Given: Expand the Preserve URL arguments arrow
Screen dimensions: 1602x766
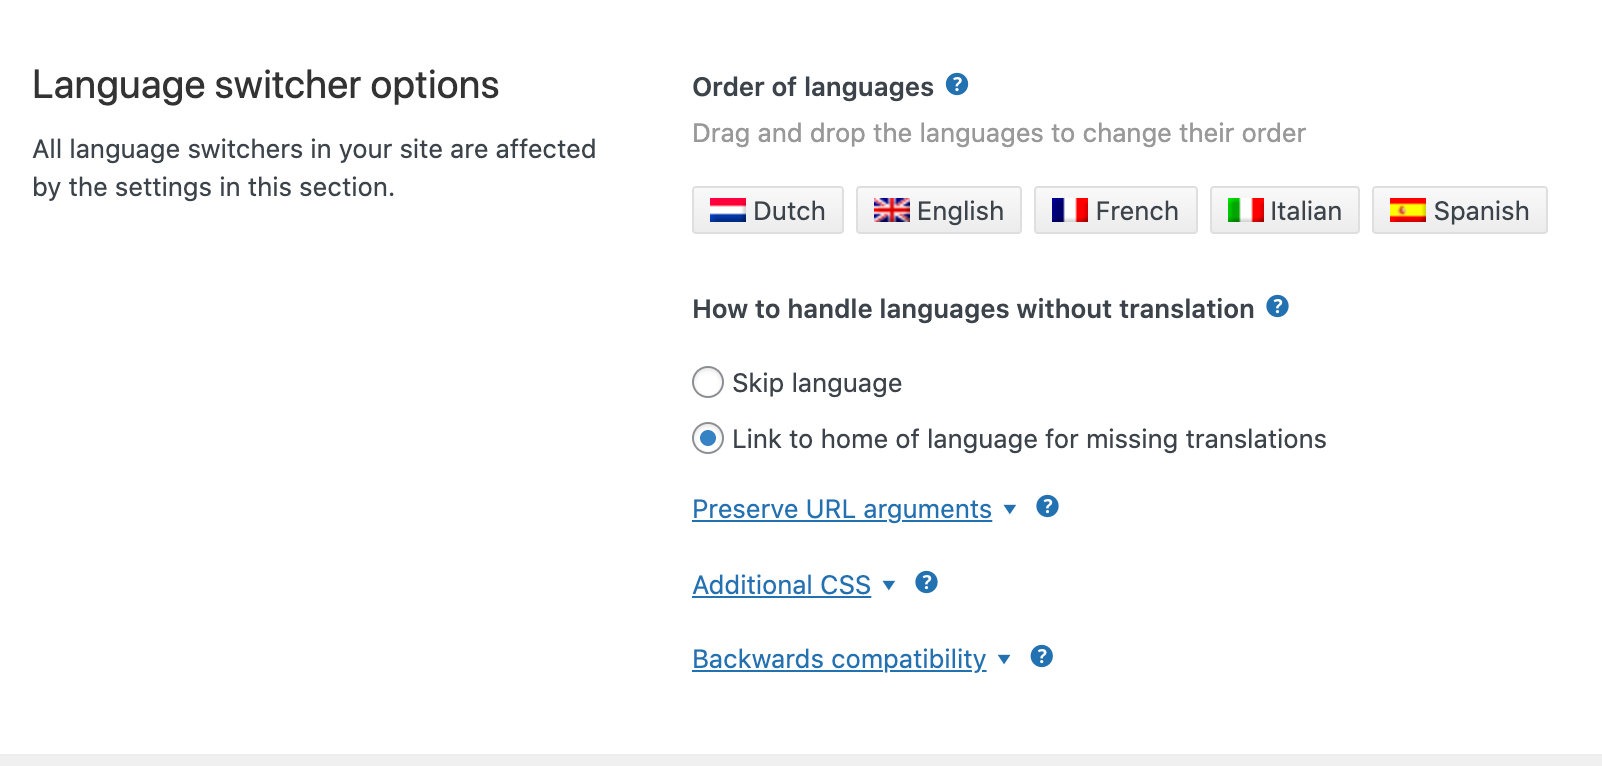Looking at the screenshot, I should tap(1010, 509).
